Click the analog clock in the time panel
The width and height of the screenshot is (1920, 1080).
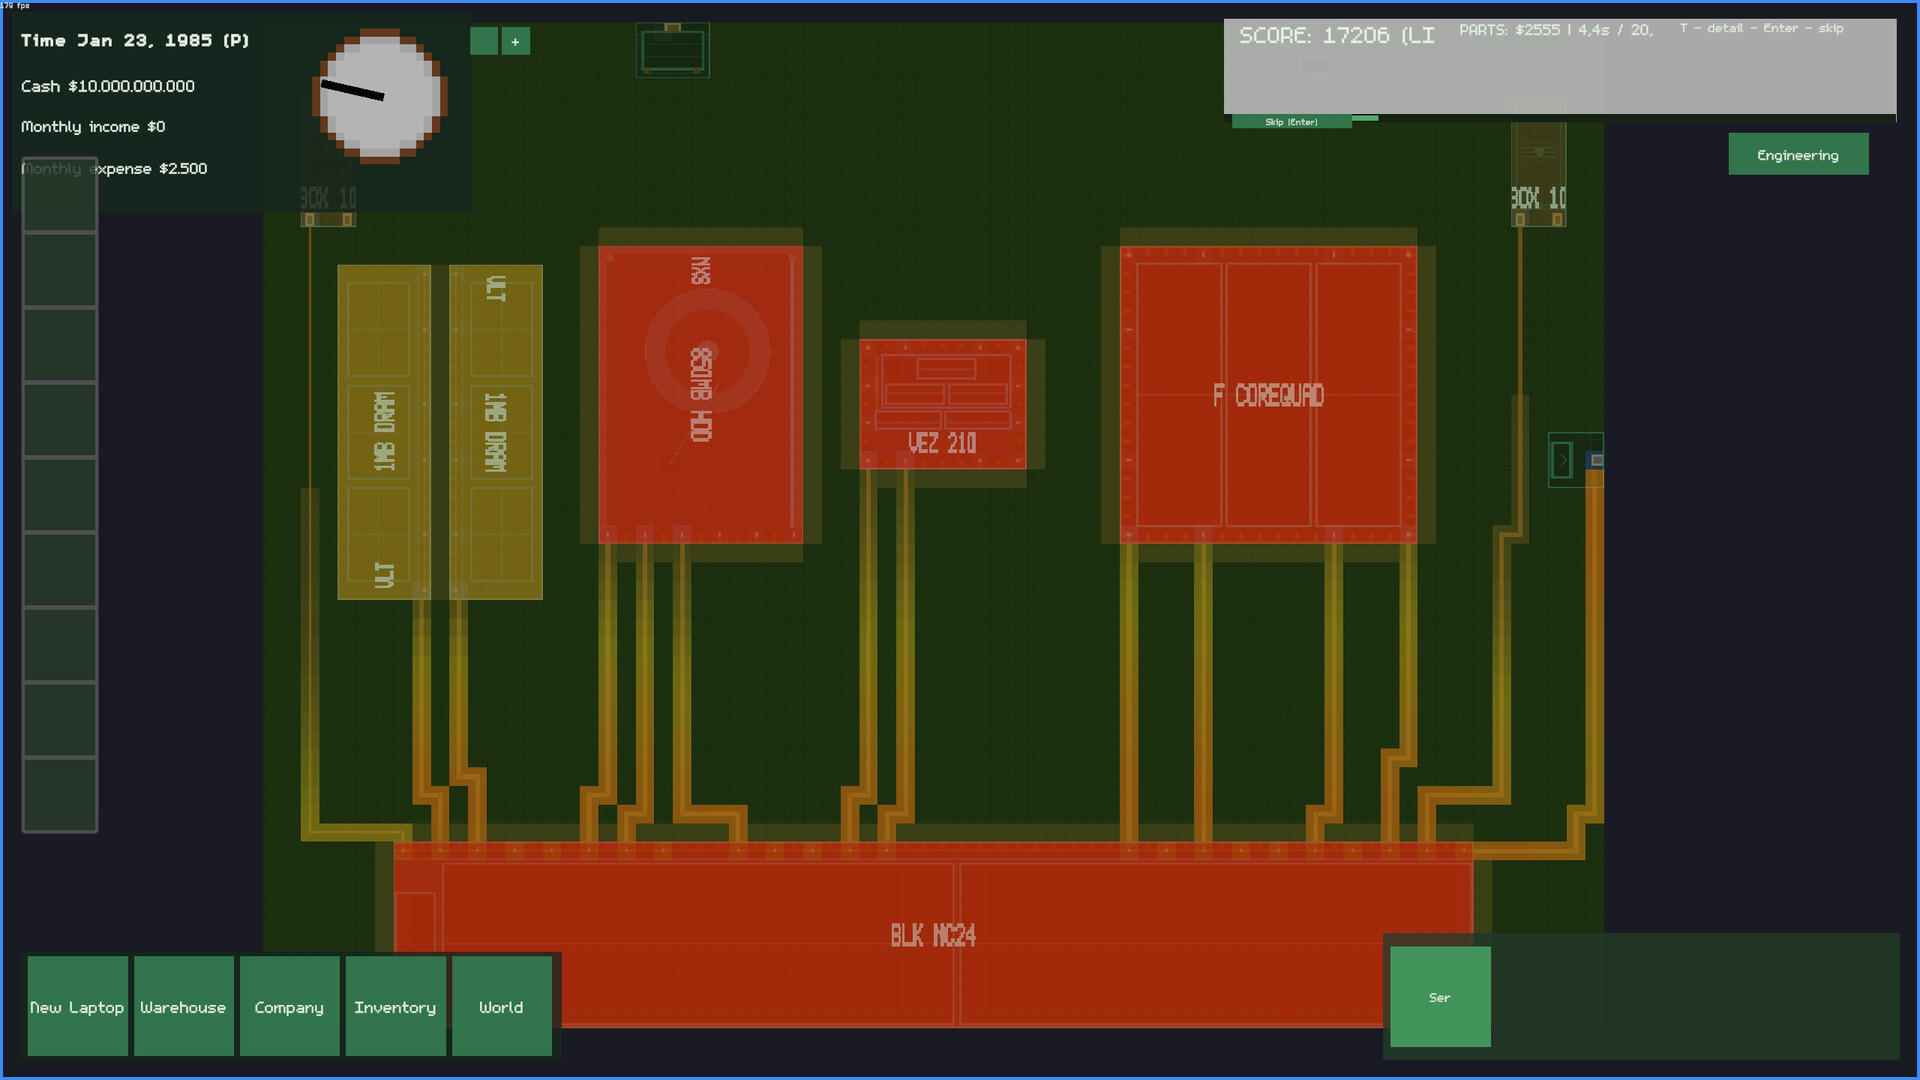379,95
